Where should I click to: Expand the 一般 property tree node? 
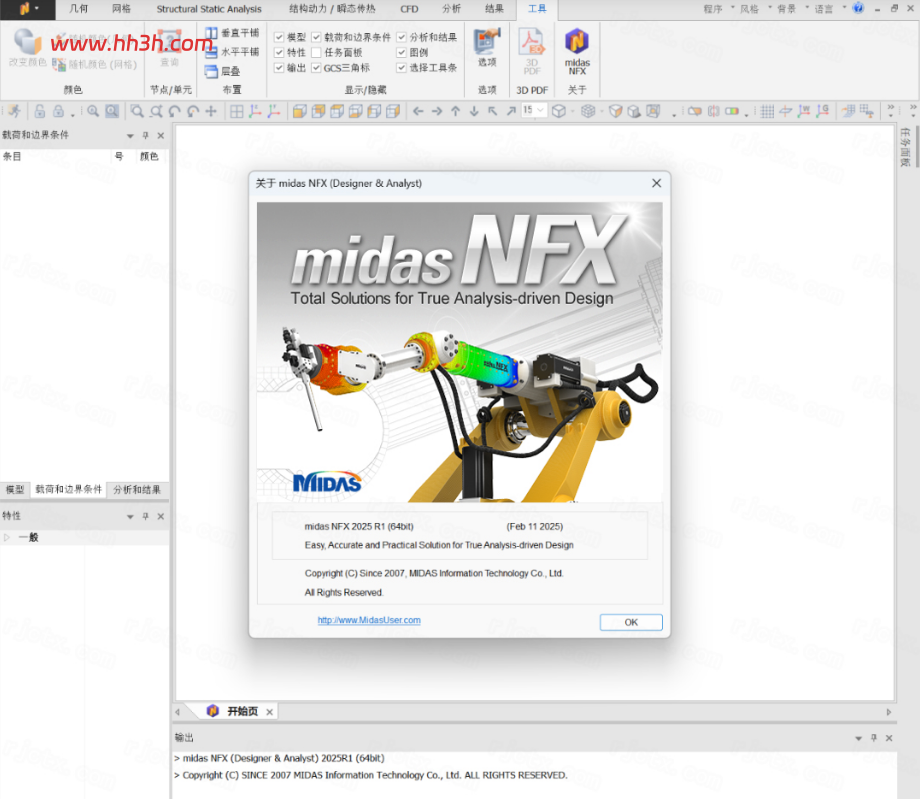tap(7, 537)
